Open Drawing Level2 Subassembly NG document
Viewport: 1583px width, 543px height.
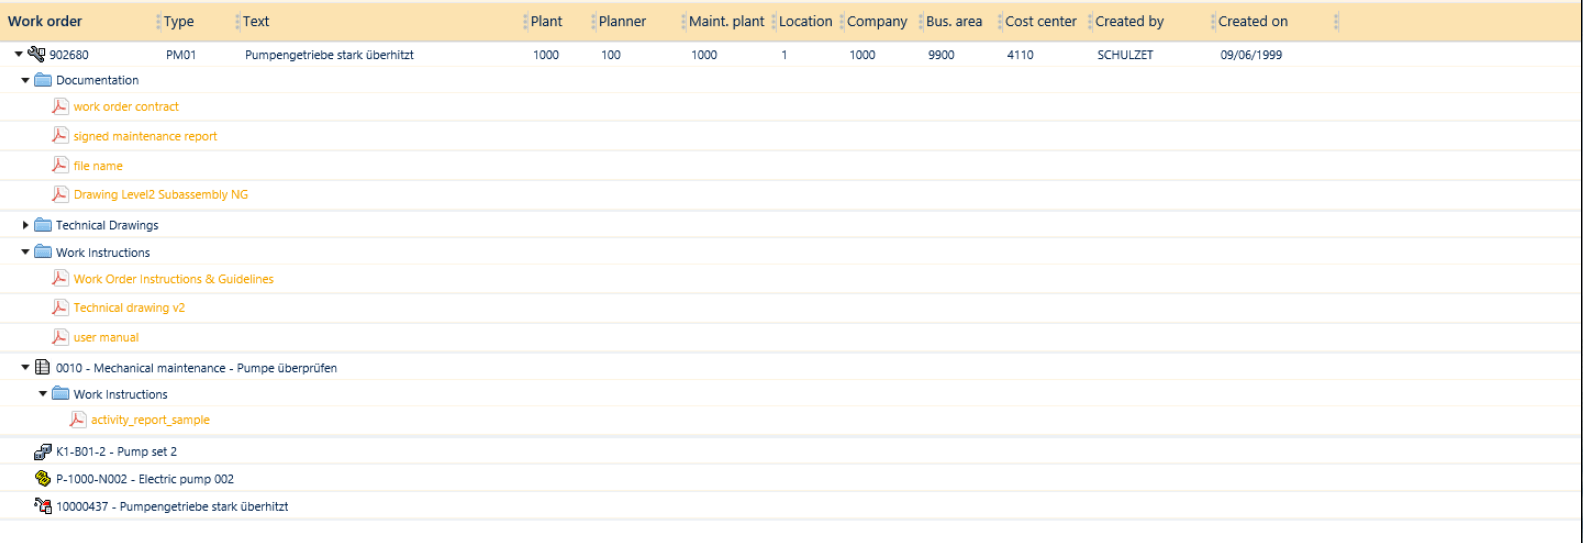(x=160, y=195)
